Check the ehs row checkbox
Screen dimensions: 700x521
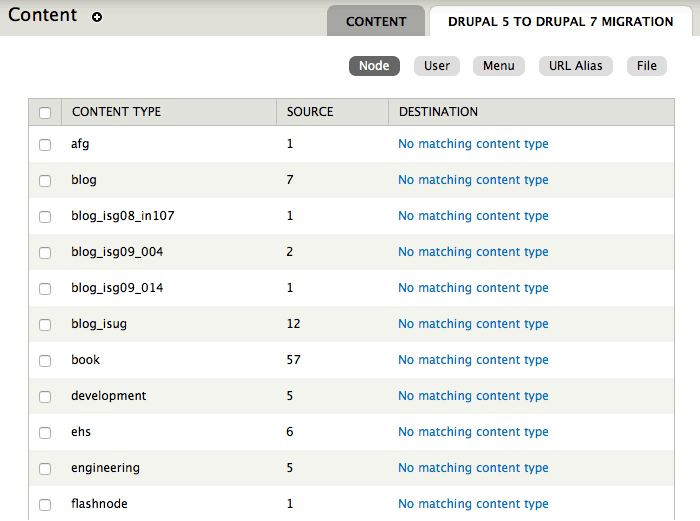(x=45, y=433)
